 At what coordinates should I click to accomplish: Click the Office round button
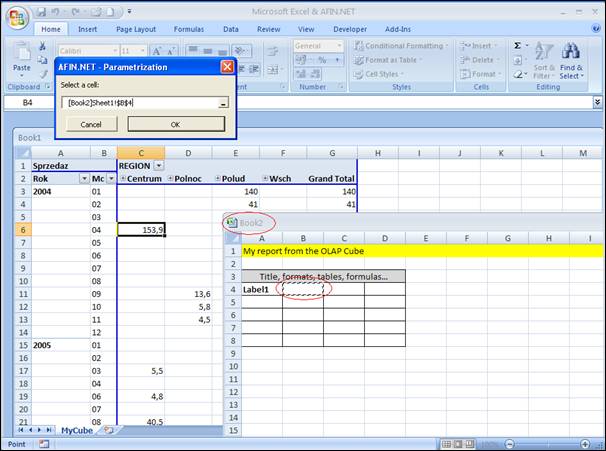point(17,18)
